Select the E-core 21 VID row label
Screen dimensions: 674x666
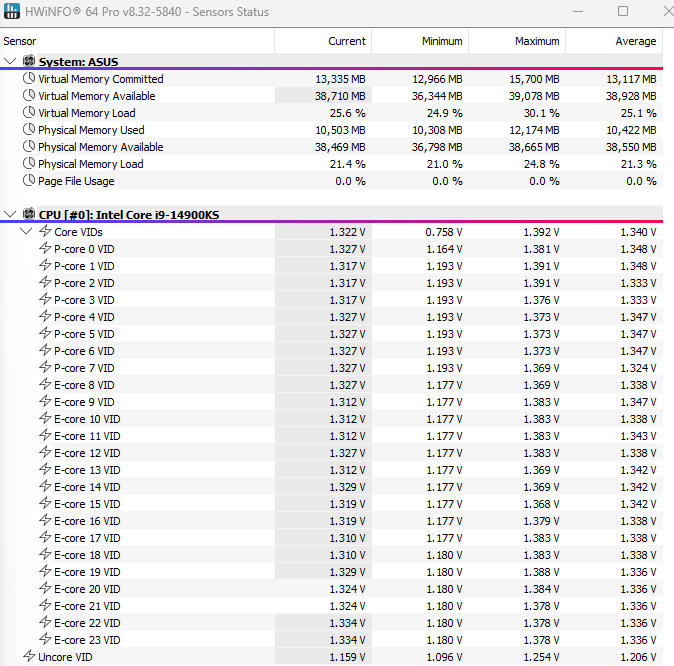(x=87, y=606)
